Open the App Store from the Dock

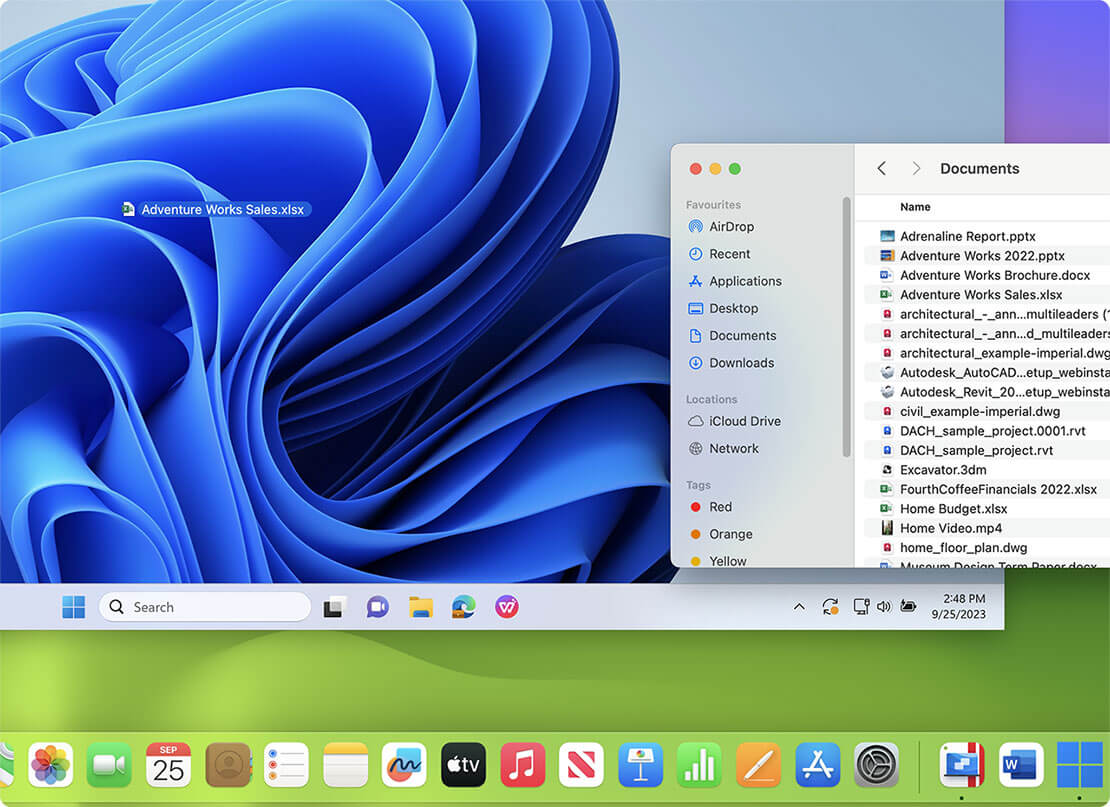(816, 765)
